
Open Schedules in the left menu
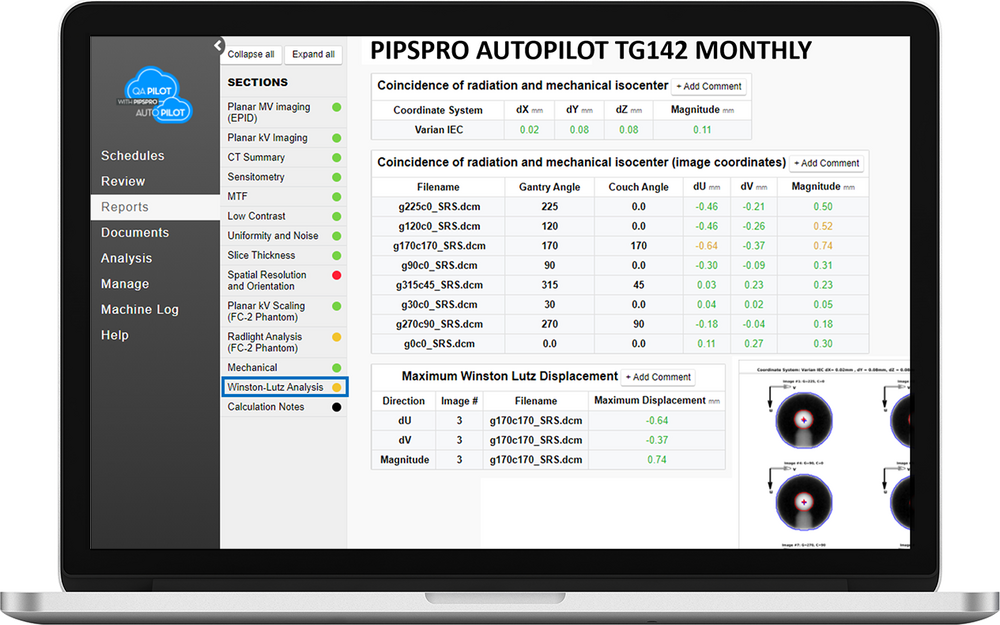133,156
